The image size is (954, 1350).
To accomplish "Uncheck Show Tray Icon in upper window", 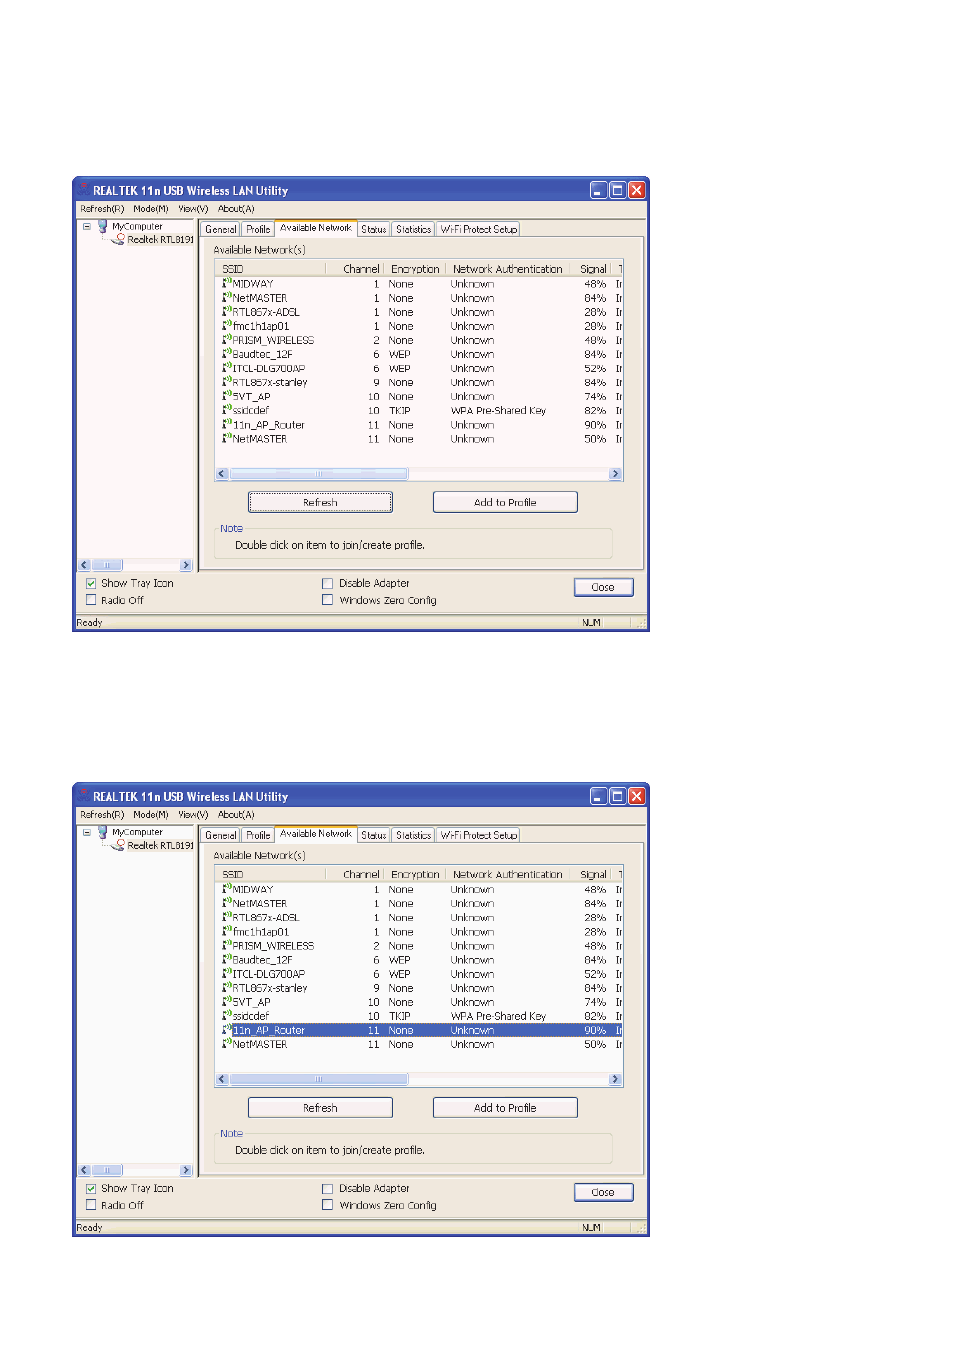I will (91, 583).
